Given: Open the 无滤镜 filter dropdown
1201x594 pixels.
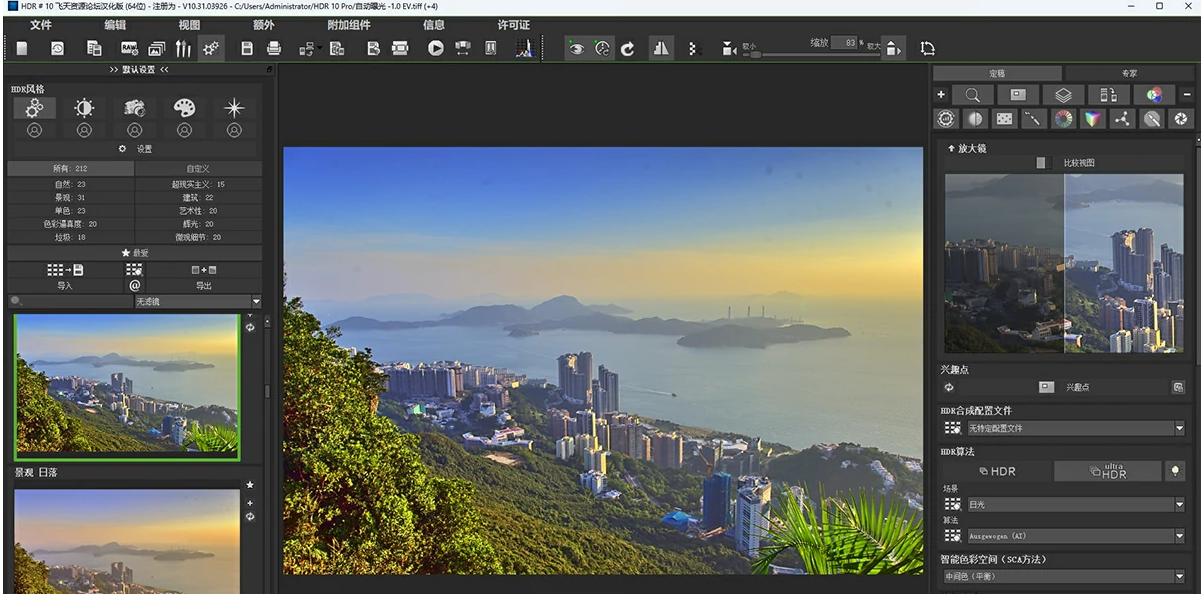Looking at the screenshot, I should pos(198,301).
